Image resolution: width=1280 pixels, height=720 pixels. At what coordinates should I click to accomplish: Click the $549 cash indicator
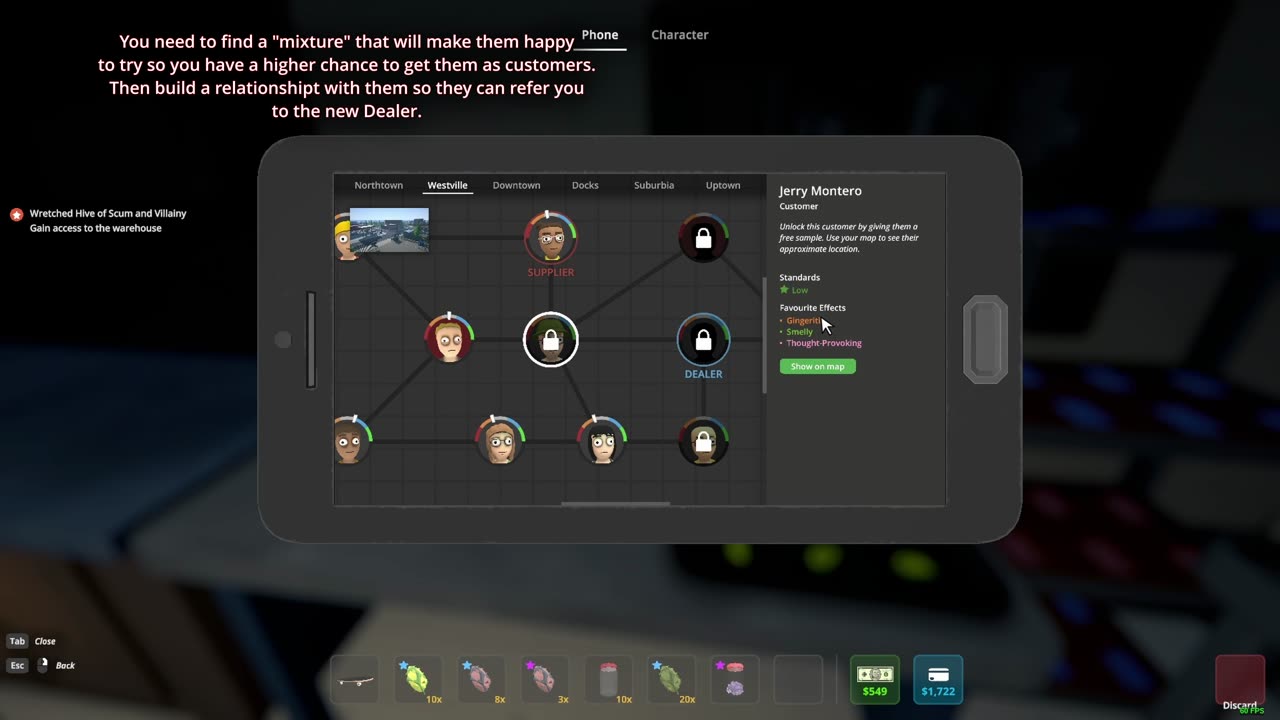point(875,680)
